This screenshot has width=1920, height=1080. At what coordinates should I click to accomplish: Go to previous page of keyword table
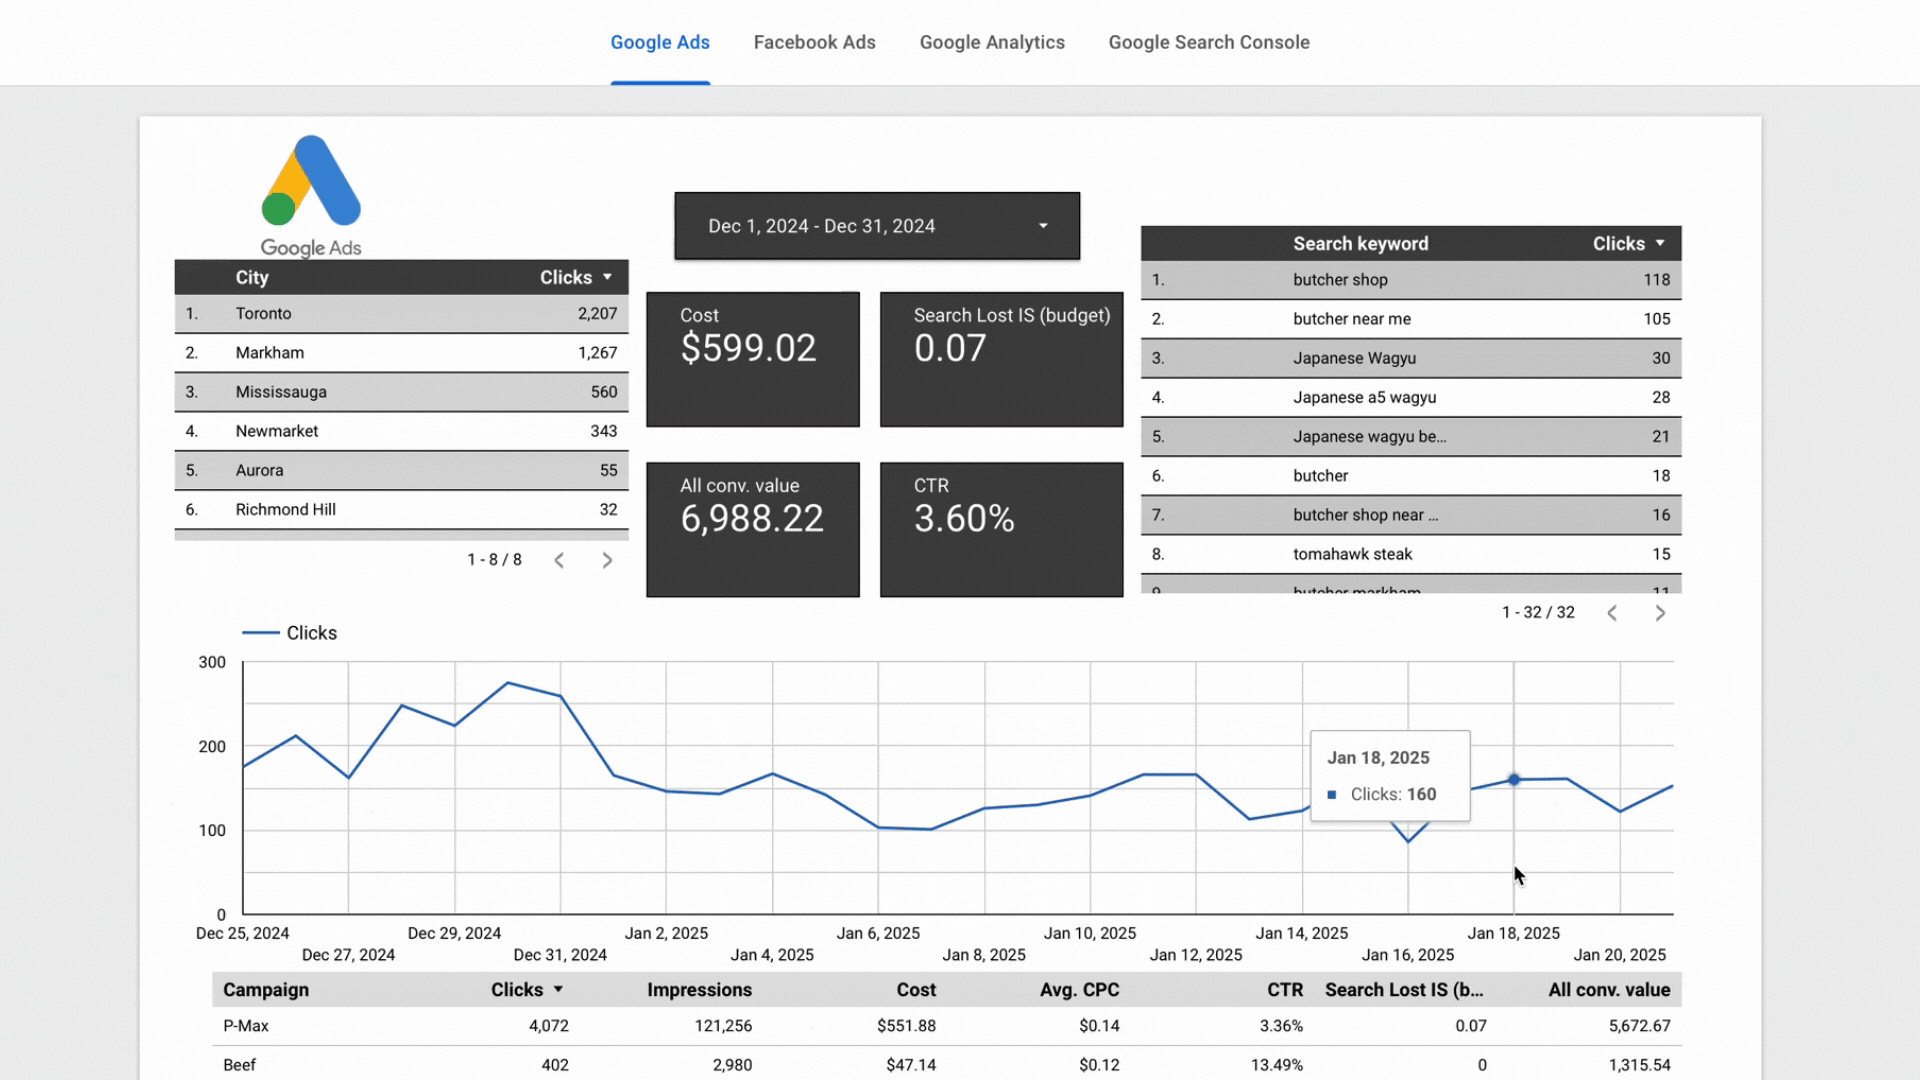(x=1612, y=613)
